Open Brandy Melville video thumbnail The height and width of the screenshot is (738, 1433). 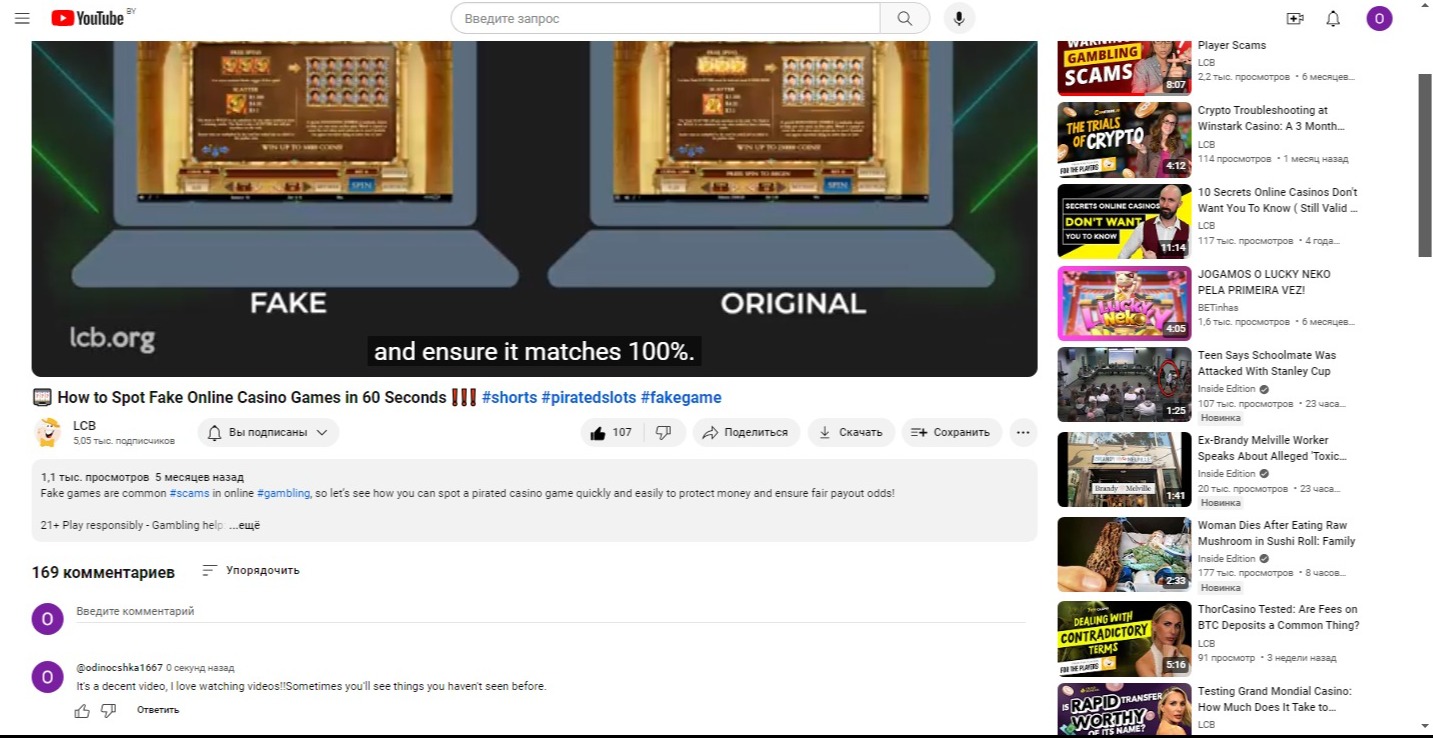(1124, 469)
